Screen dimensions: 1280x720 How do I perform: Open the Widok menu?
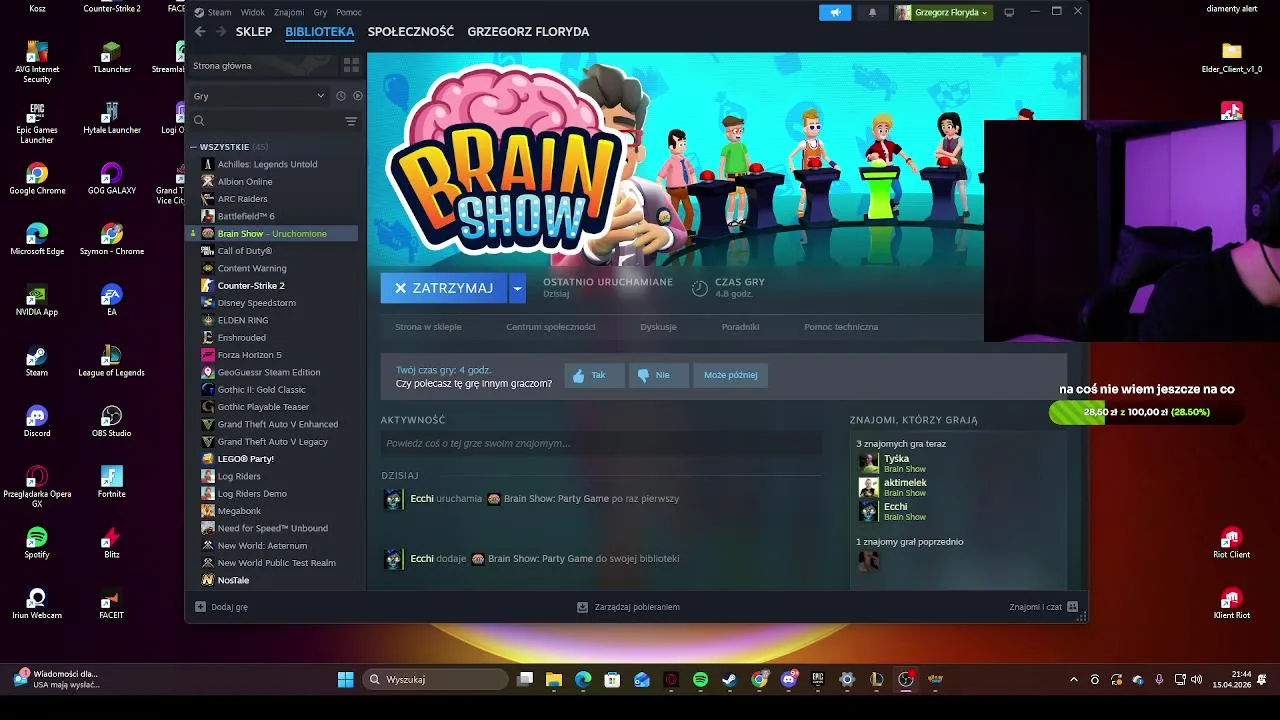pos(253,12)
